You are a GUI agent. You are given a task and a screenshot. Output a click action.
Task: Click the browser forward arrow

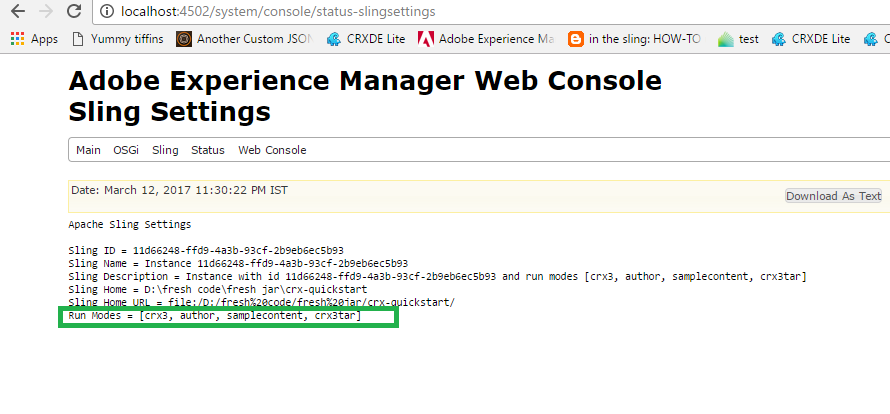click(47, 11)
